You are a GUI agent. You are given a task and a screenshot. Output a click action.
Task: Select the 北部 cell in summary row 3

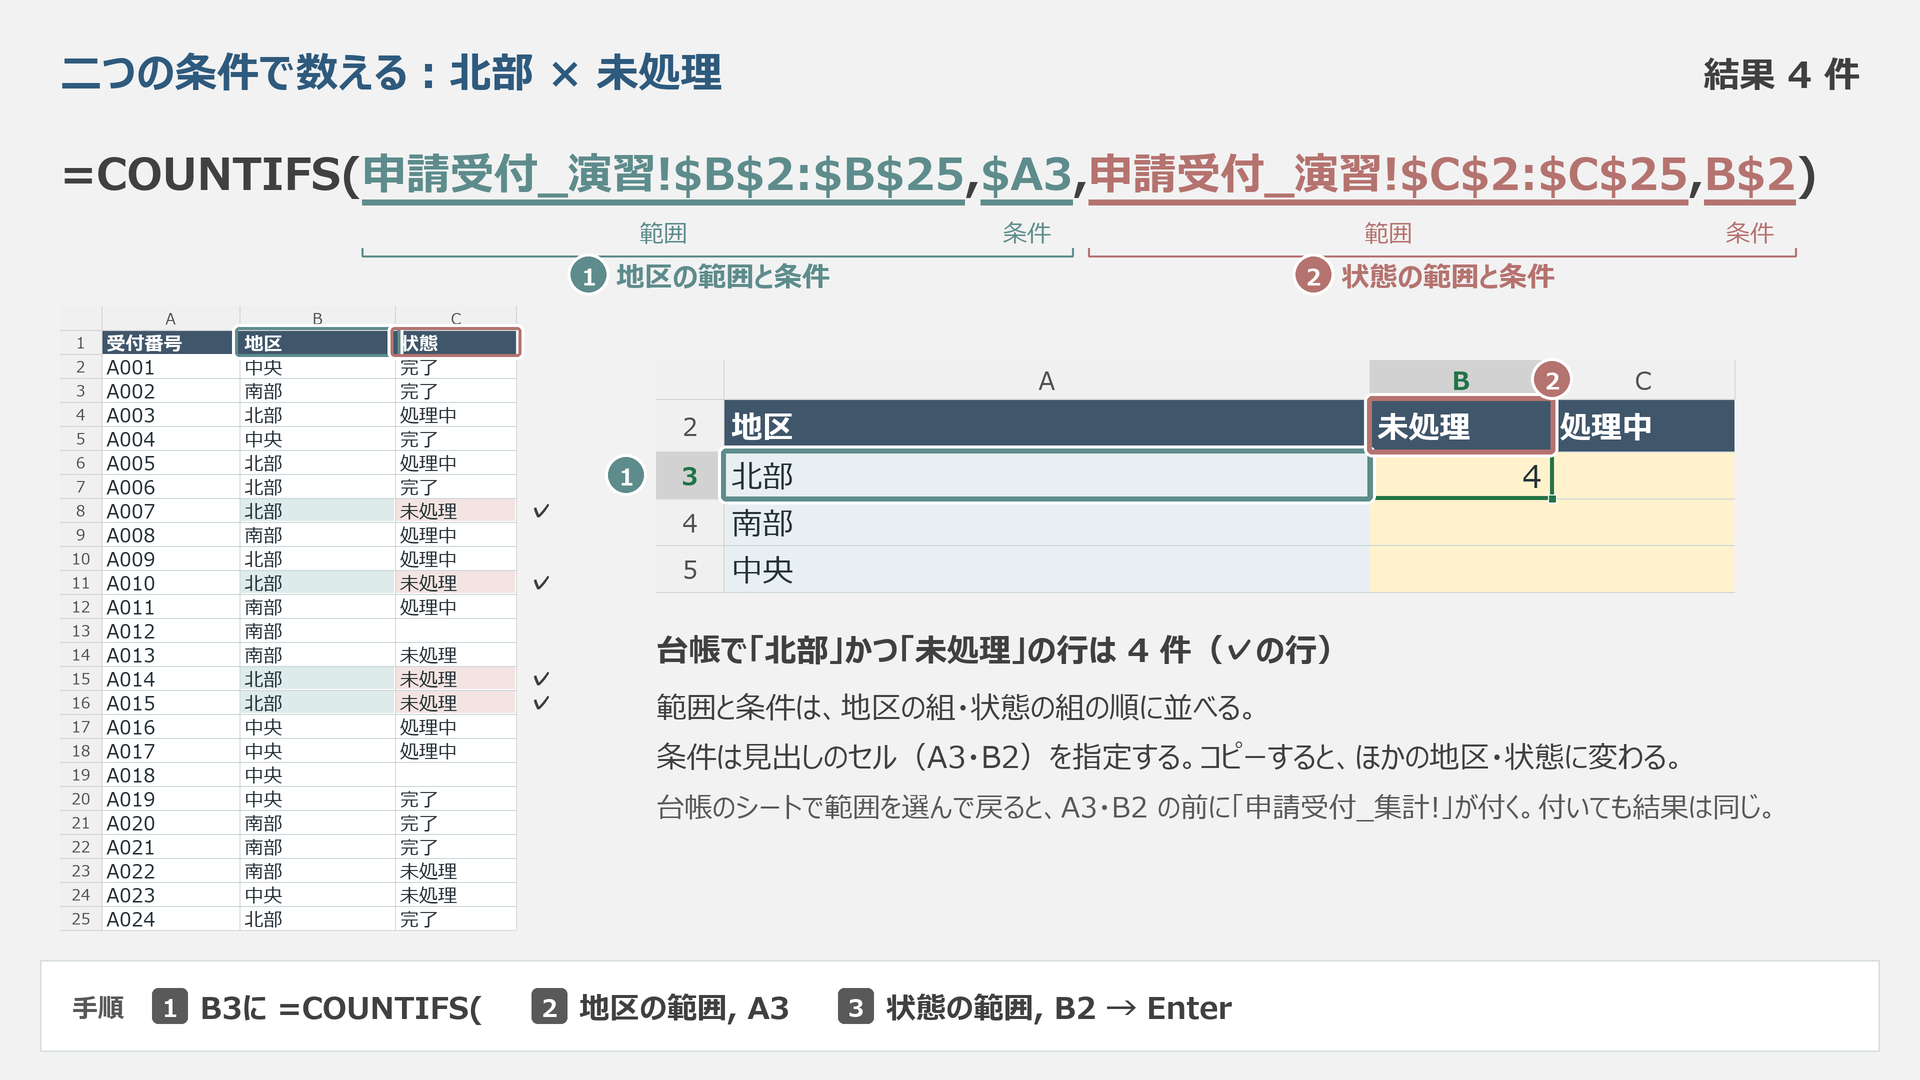point(1046,476)
